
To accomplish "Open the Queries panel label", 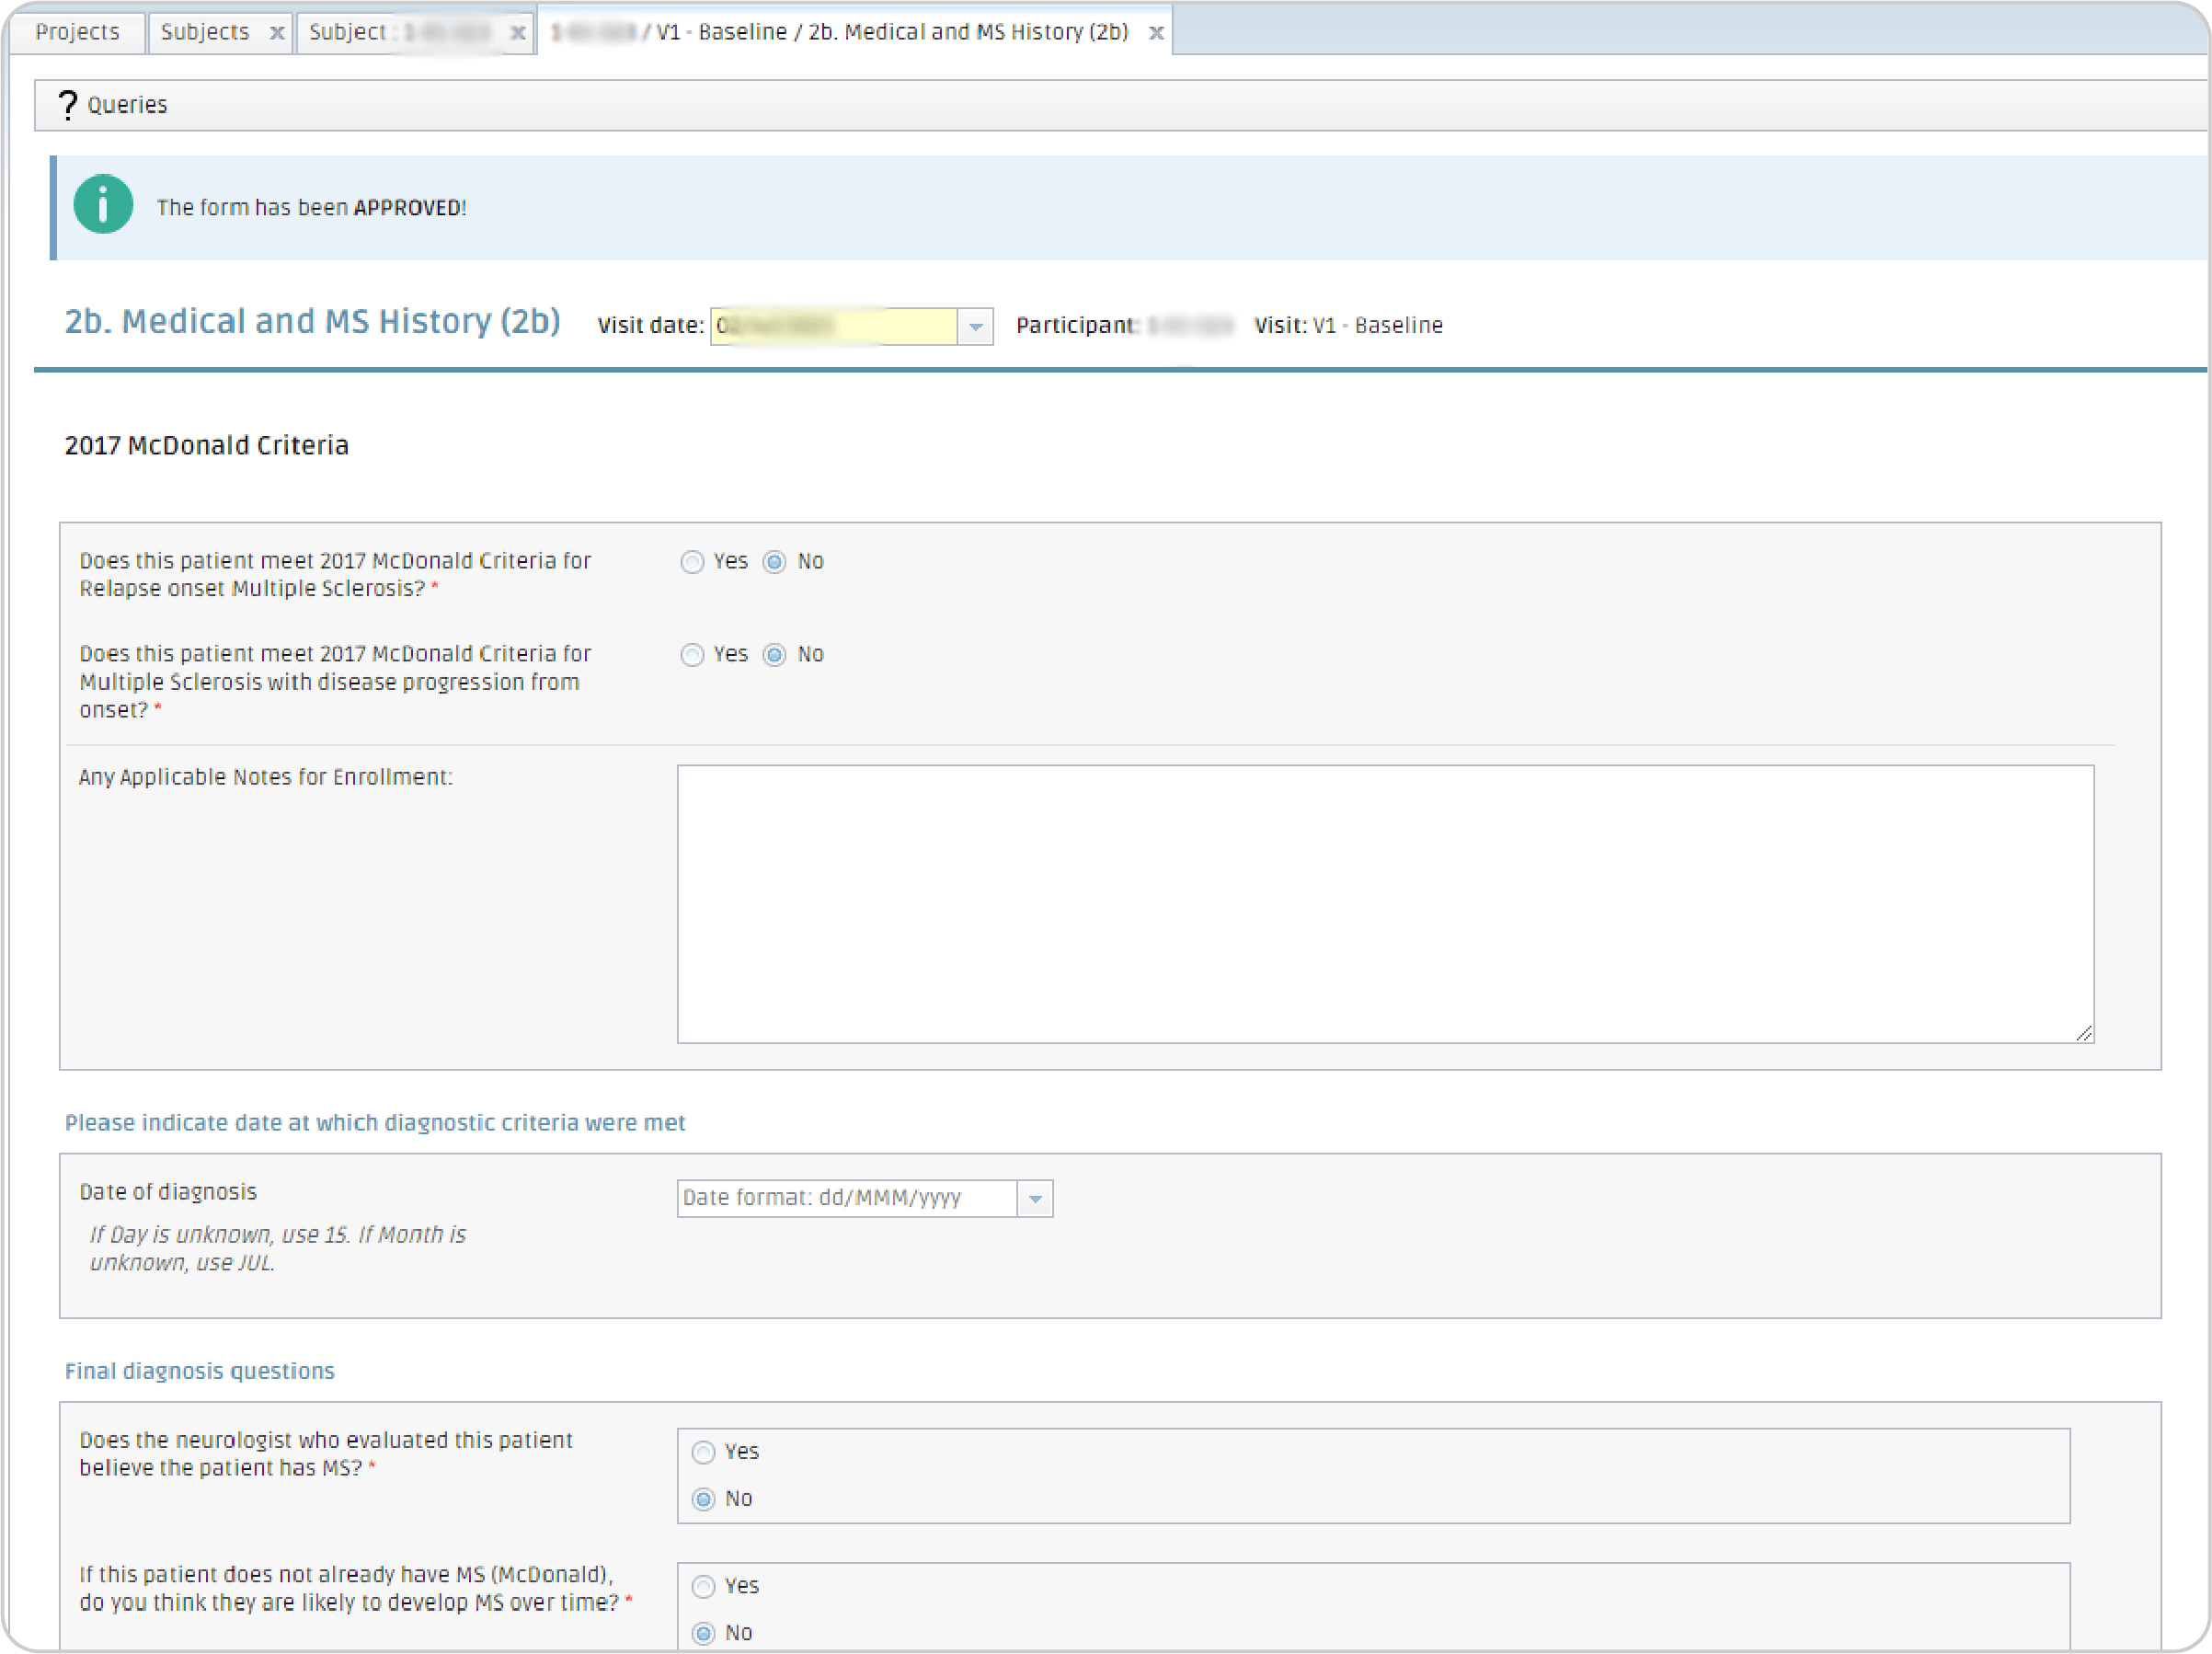I will tap(127, 105).
